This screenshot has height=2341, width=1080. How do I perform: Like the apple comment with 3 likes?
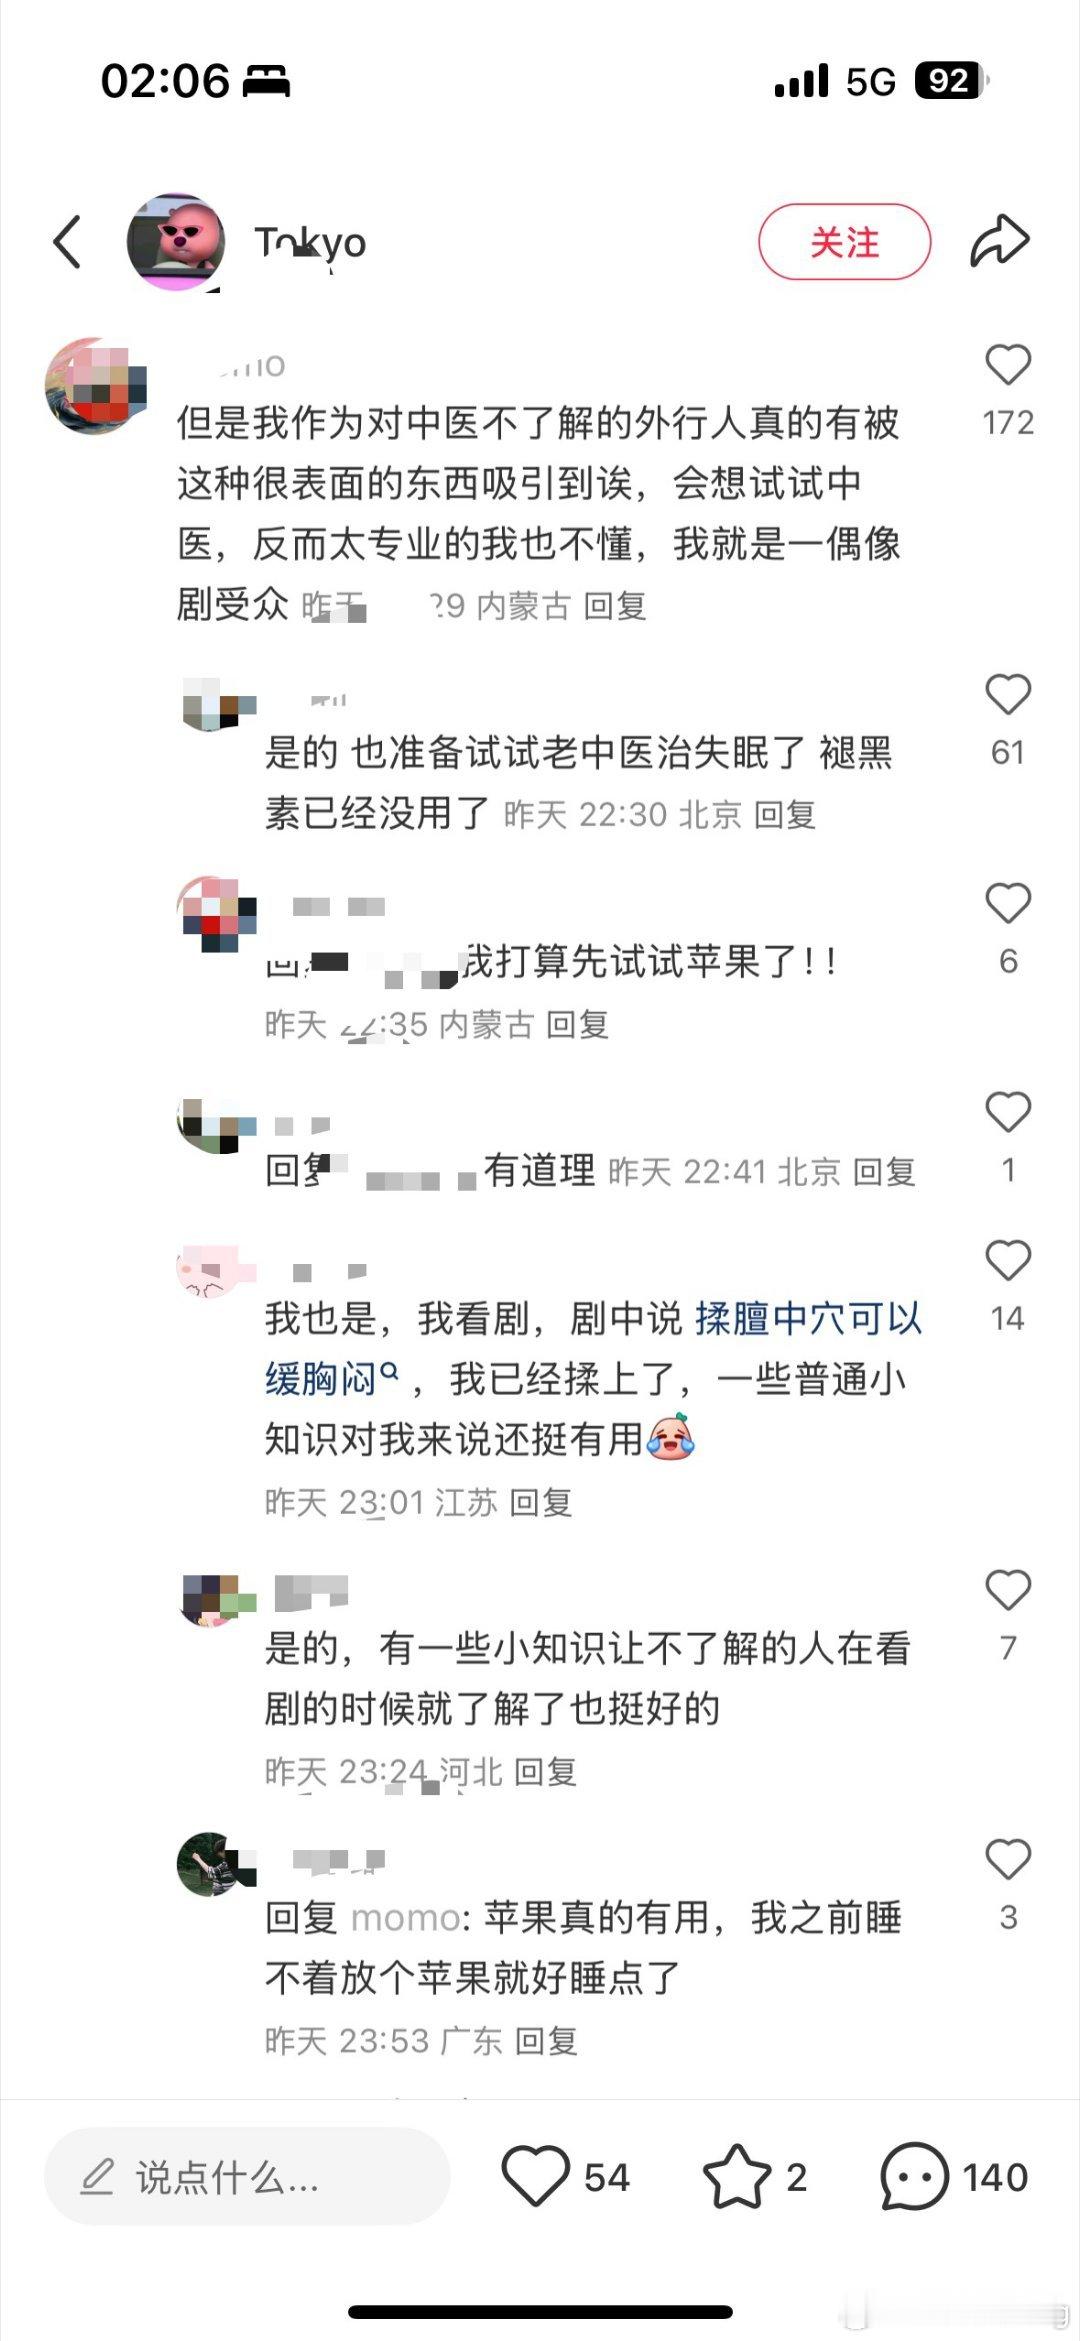tap(1008, 1859)
